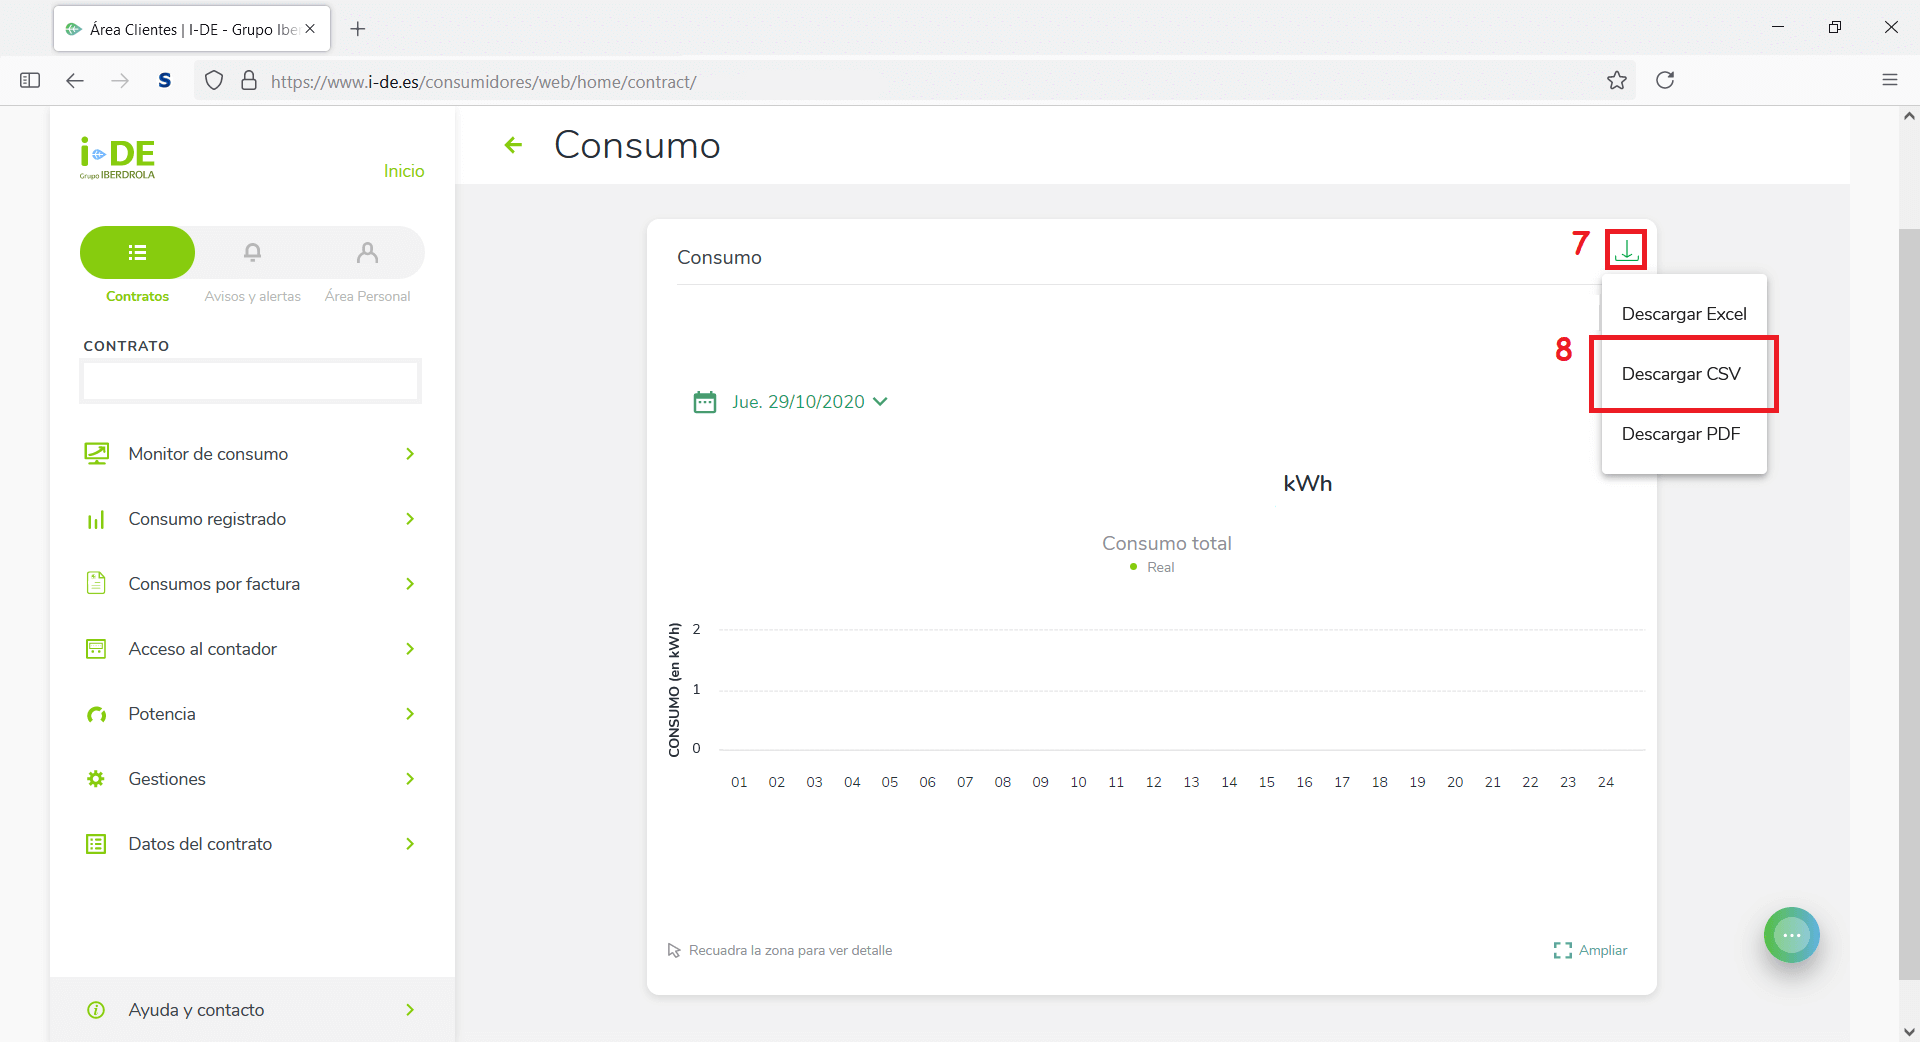Reload the page using refresh icon
The width and height of the screenshot is (1920, 1042).
tap(1665, 81)
